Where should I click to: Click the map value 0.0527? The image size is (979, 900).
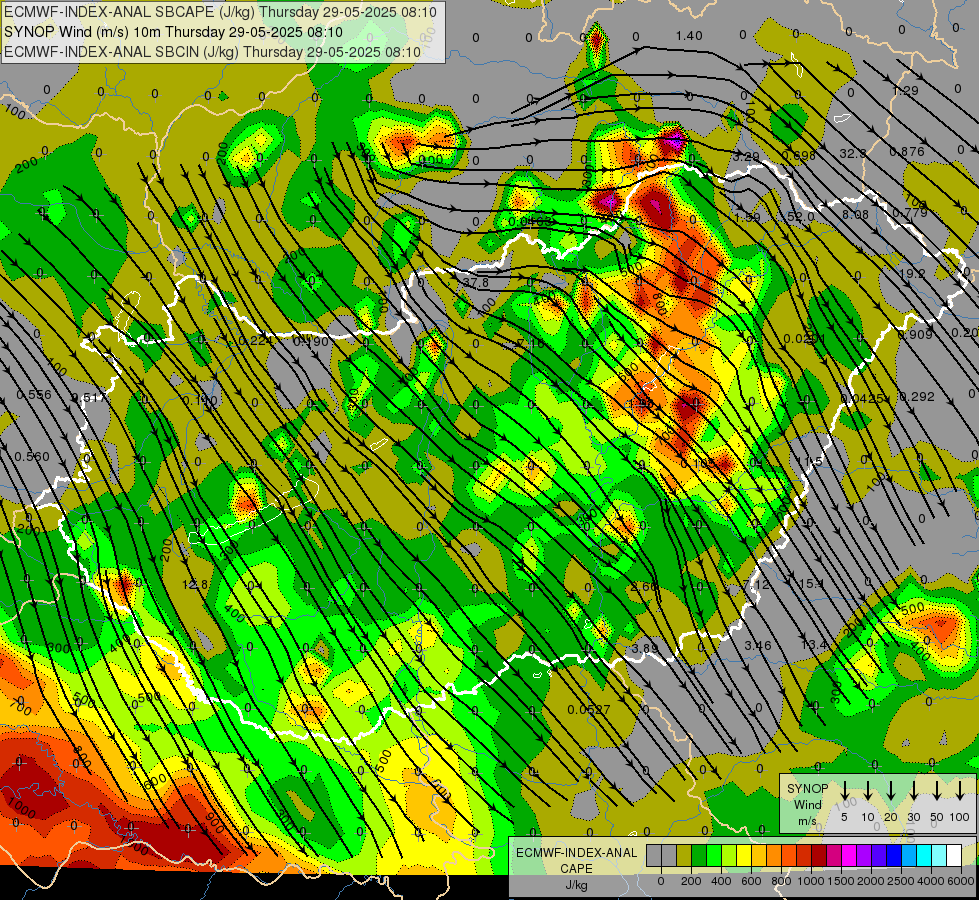[589, 709]
